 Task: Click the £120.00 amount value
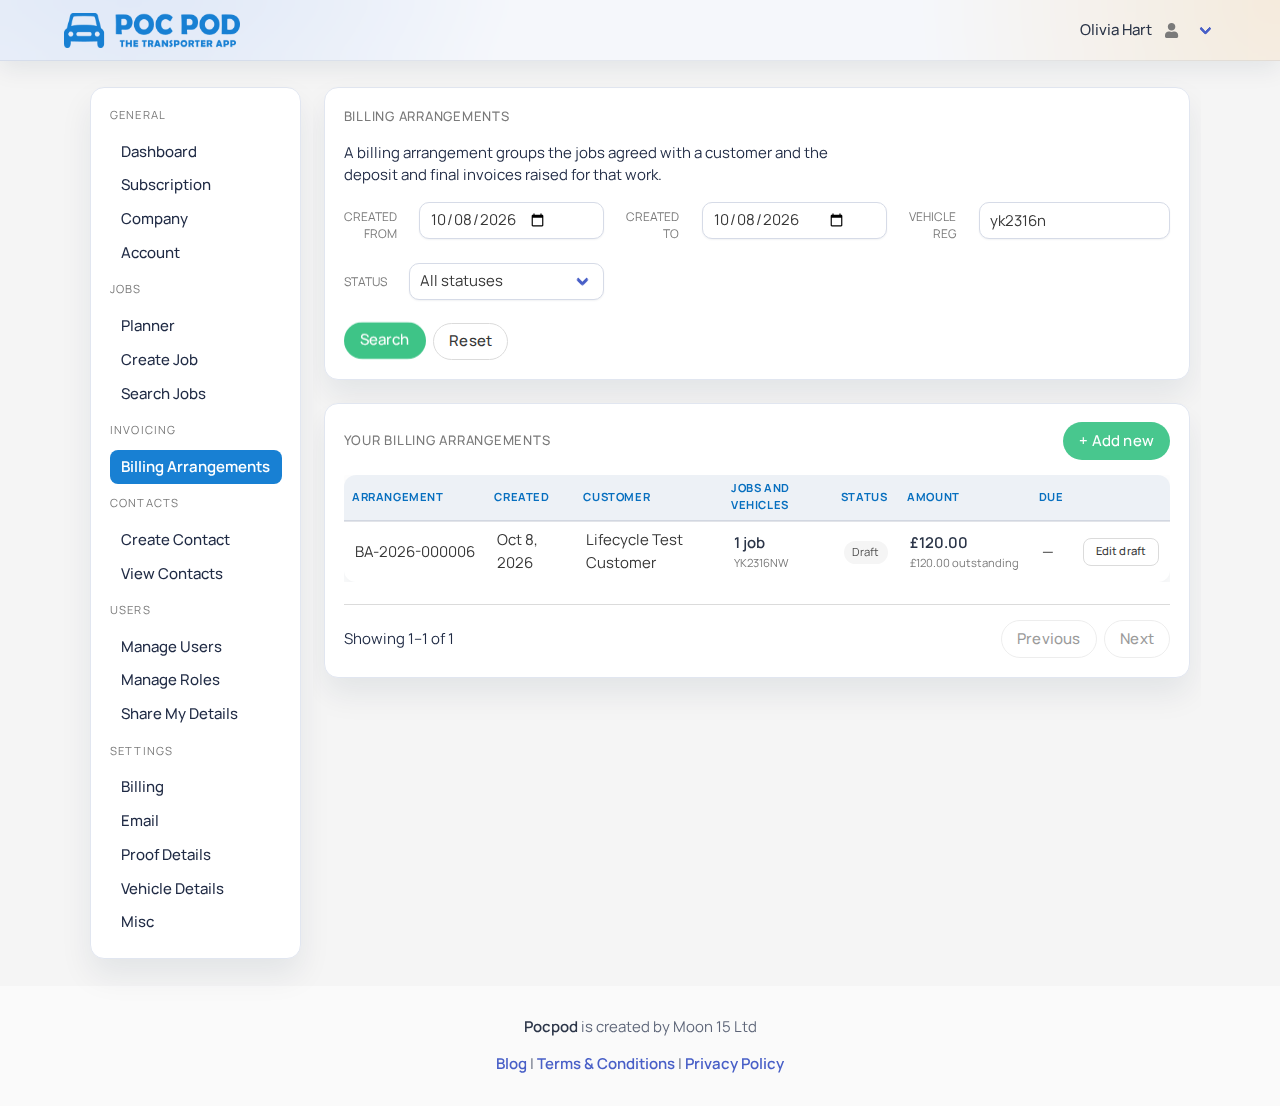[939, 543]
